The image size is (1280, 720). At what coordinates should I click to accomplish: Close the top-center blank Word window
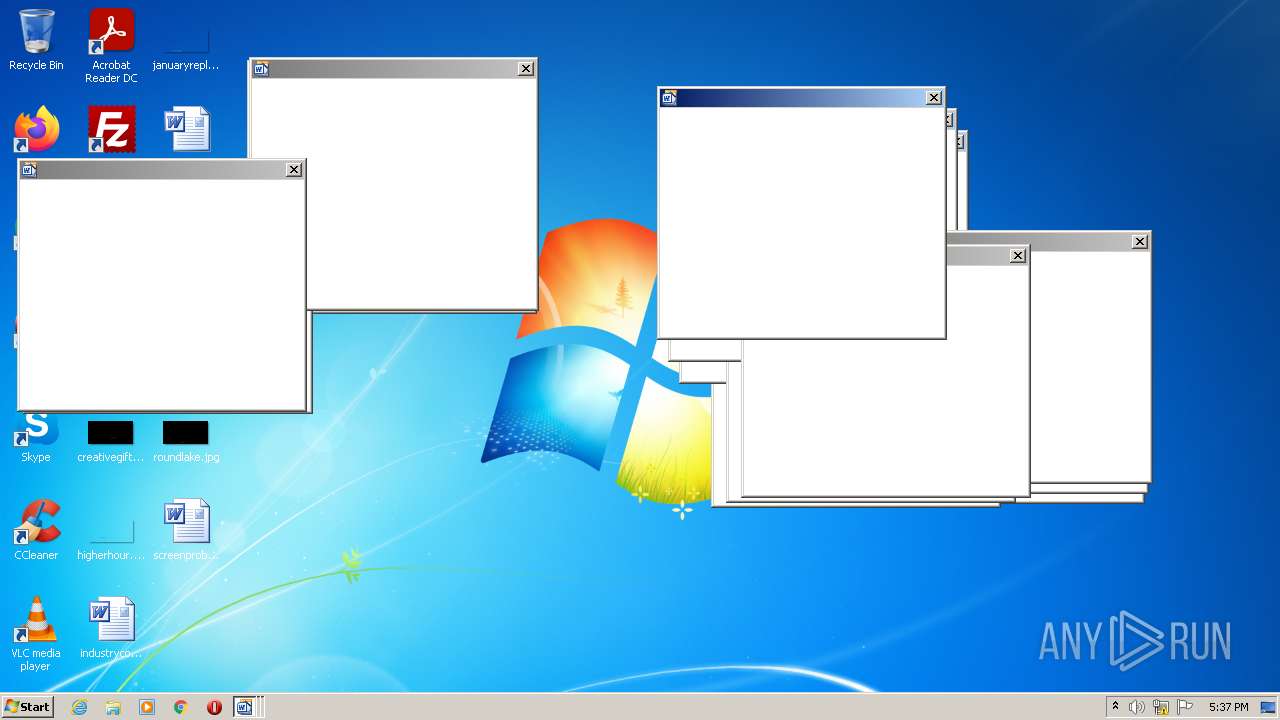[526, 68]
